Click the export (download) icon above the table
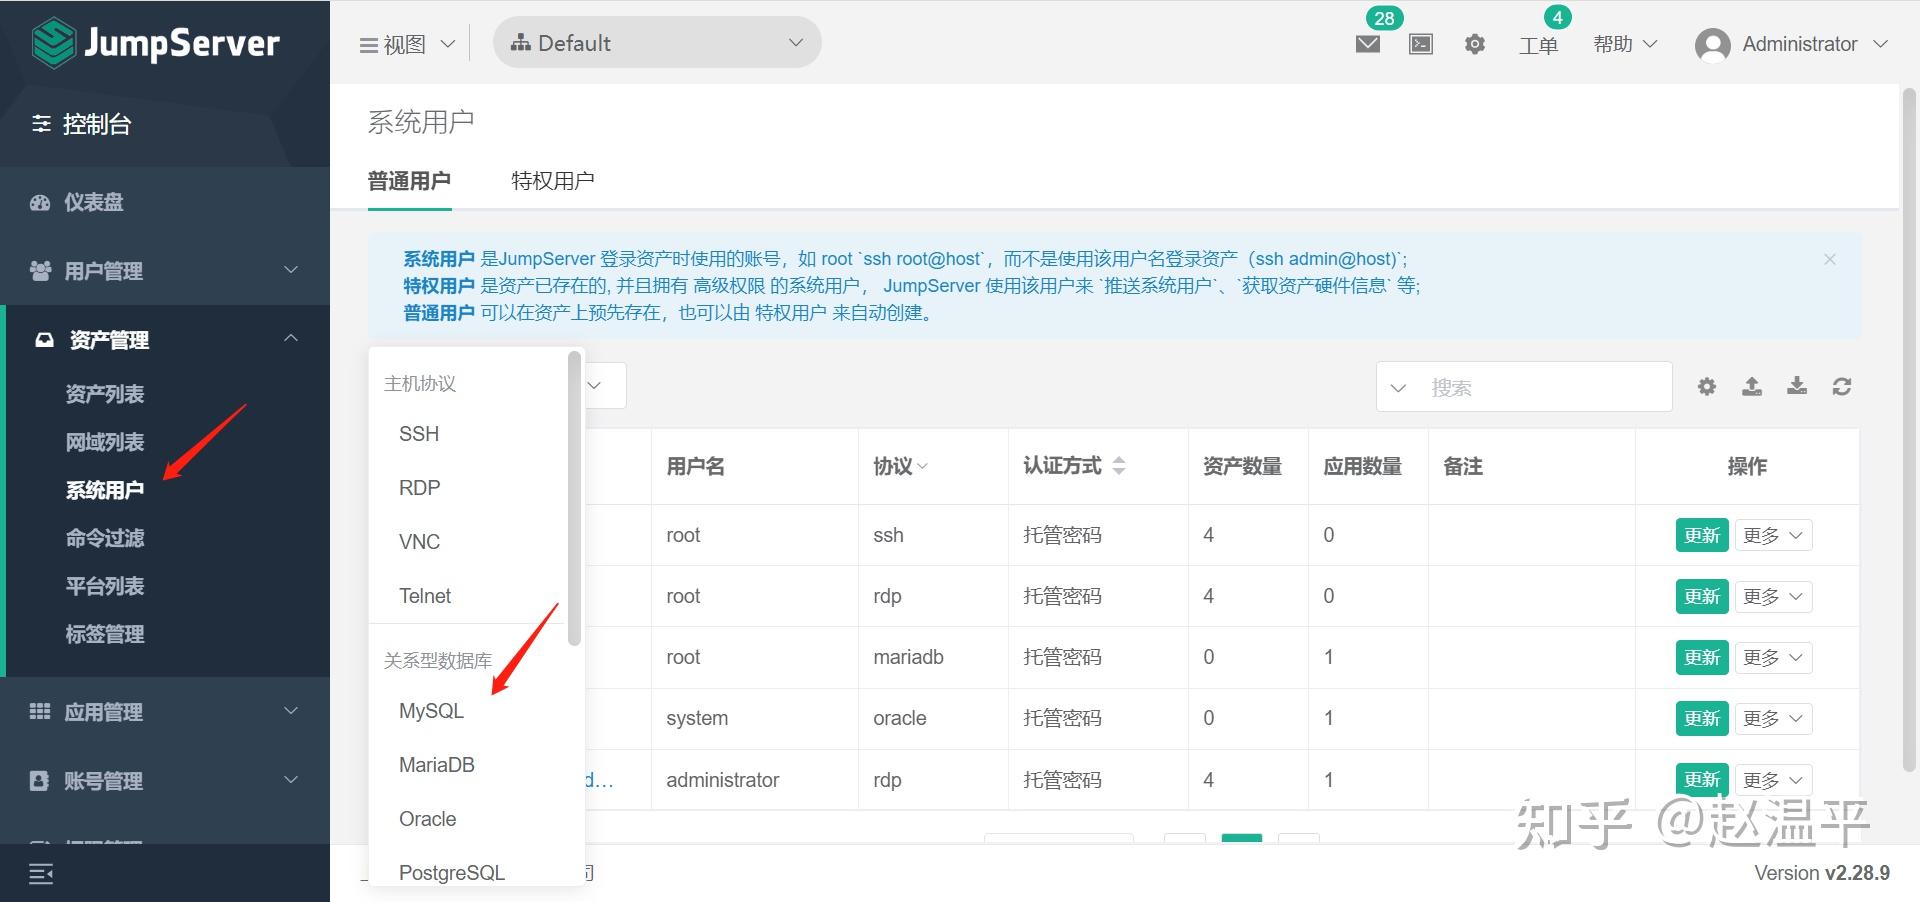This screenshot has width=1920, height=902. (1797, 387)
